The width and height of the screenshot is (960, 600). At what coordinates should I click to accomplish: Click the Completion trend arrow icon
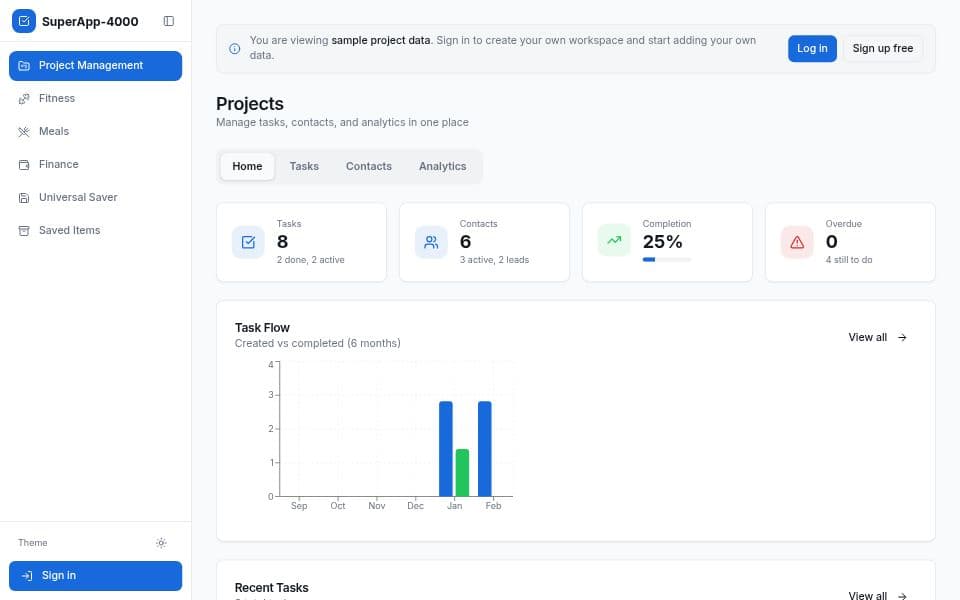click(x=614, y=242)
